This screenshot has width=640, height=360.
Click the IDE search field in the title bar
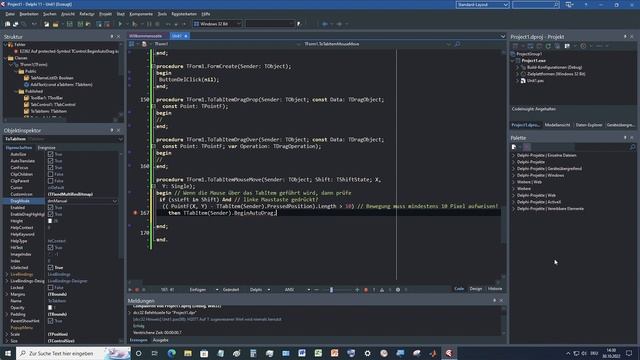click(x=536, y=4)
